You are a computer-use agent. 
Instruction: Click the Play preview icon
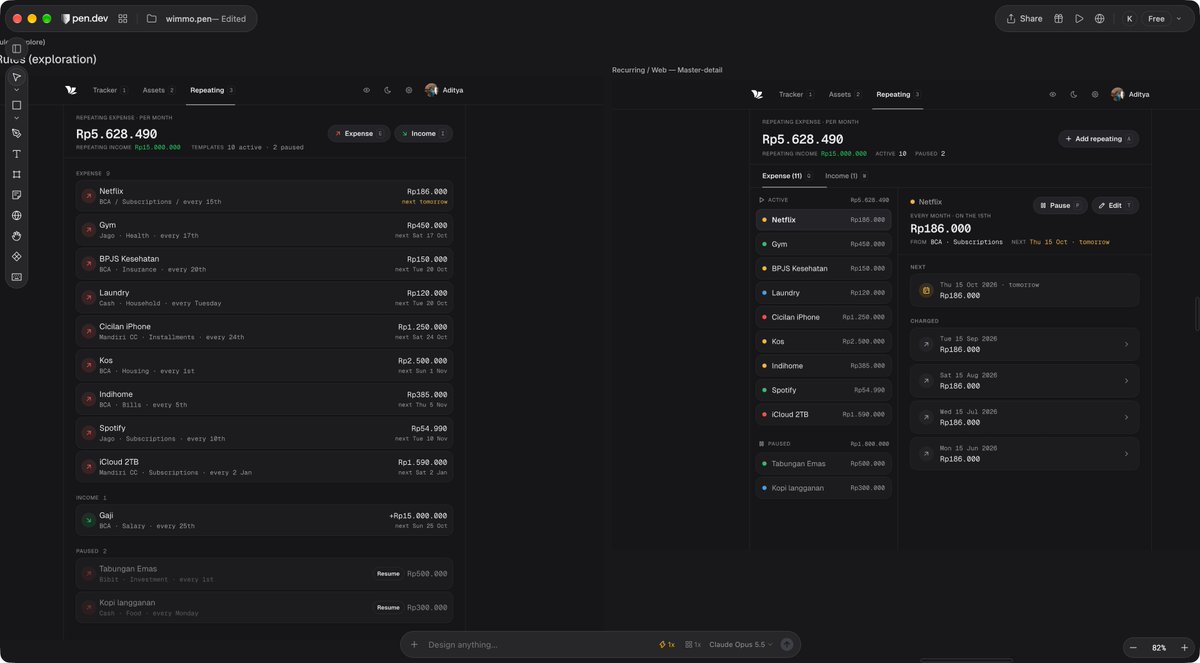[x=1079, y=19]
